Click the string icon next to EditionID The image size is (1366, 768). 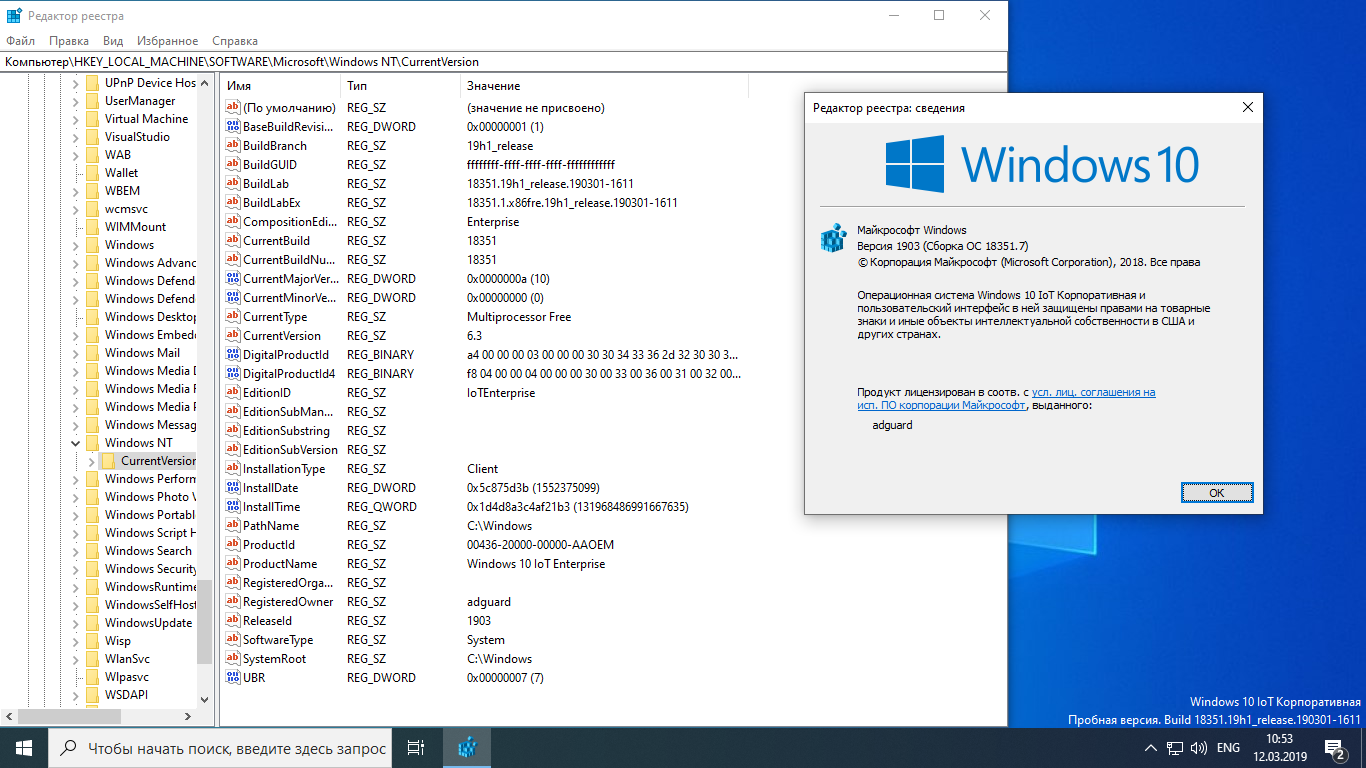point(233,393)
